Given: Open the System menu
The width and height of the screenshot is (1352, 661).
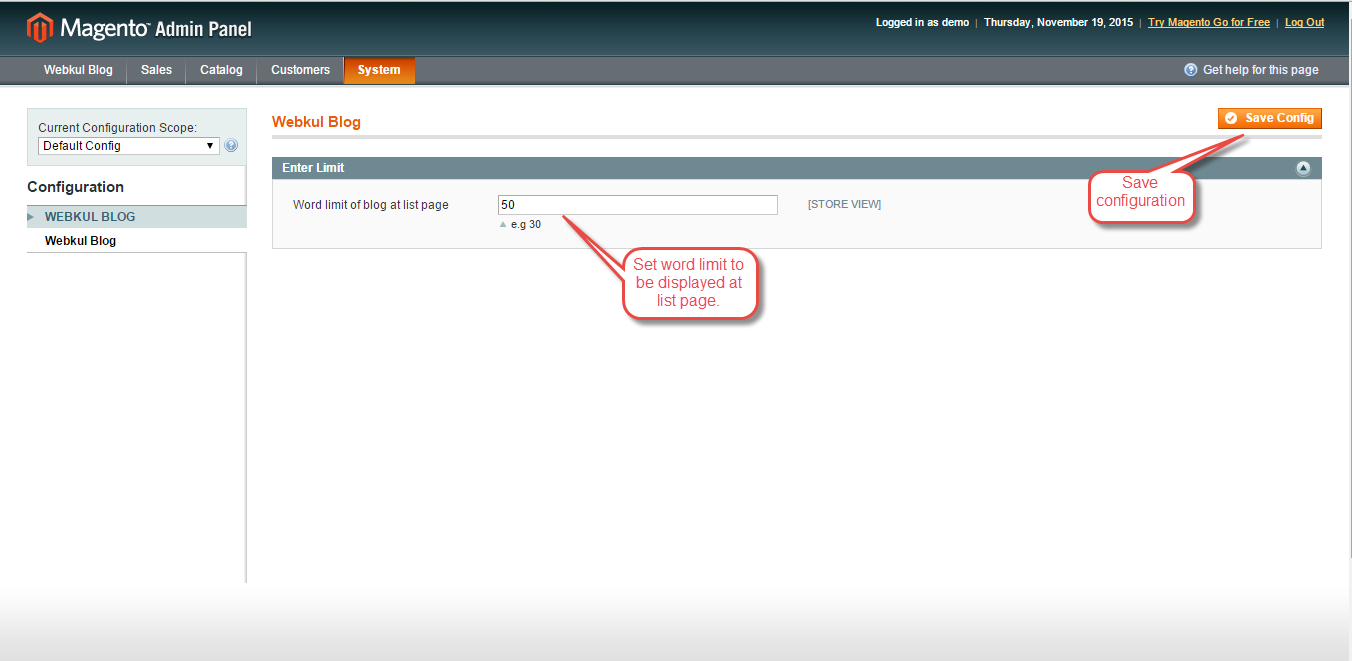Looking at the screenshot, I should [x=379, y=70].
